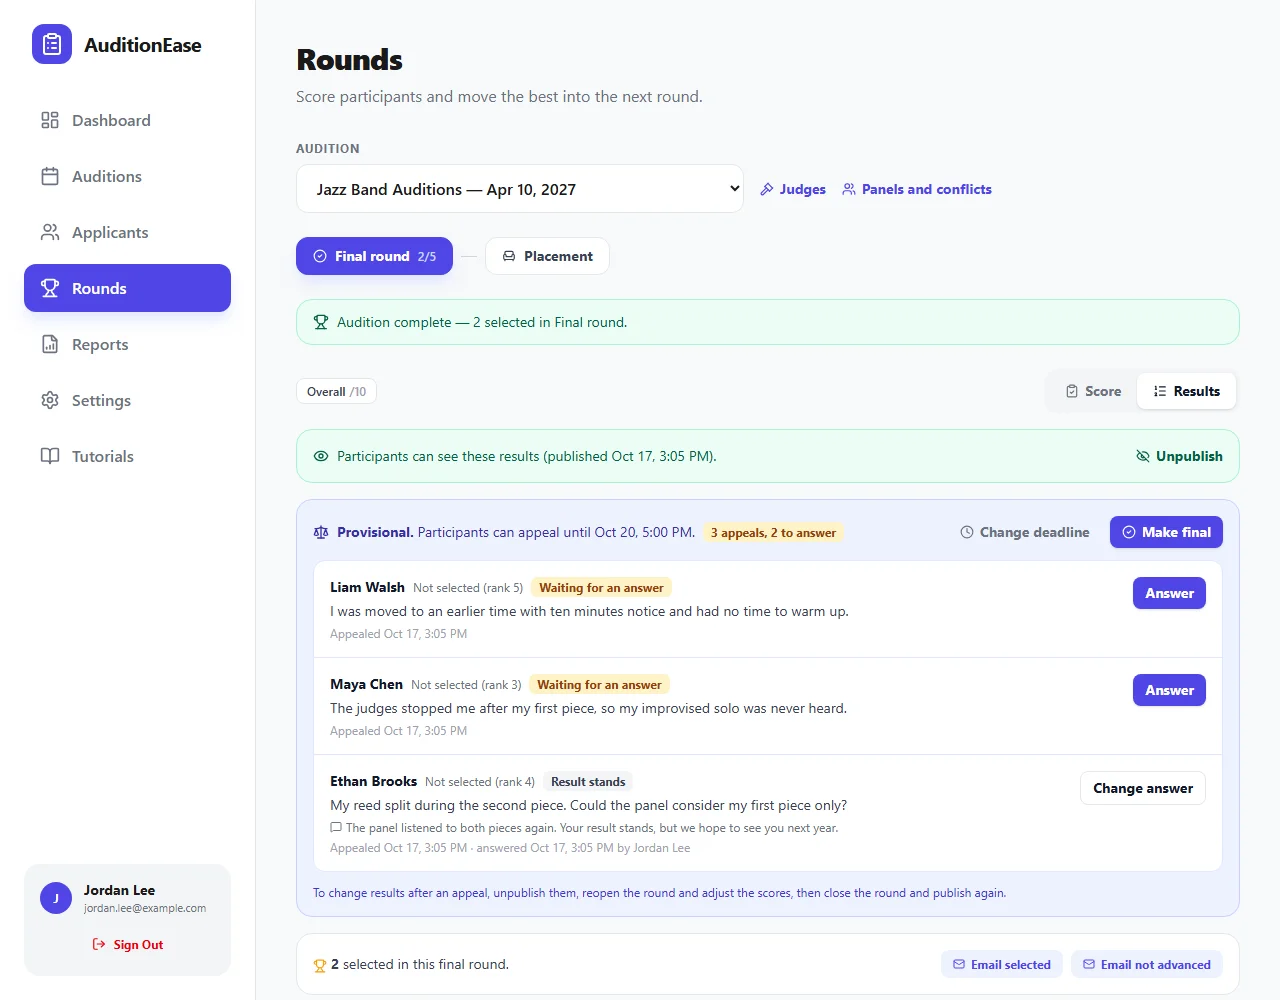Open Applicants from the sidebar
This screenshot has height=1000, width=1280.
tap(127, 232)
